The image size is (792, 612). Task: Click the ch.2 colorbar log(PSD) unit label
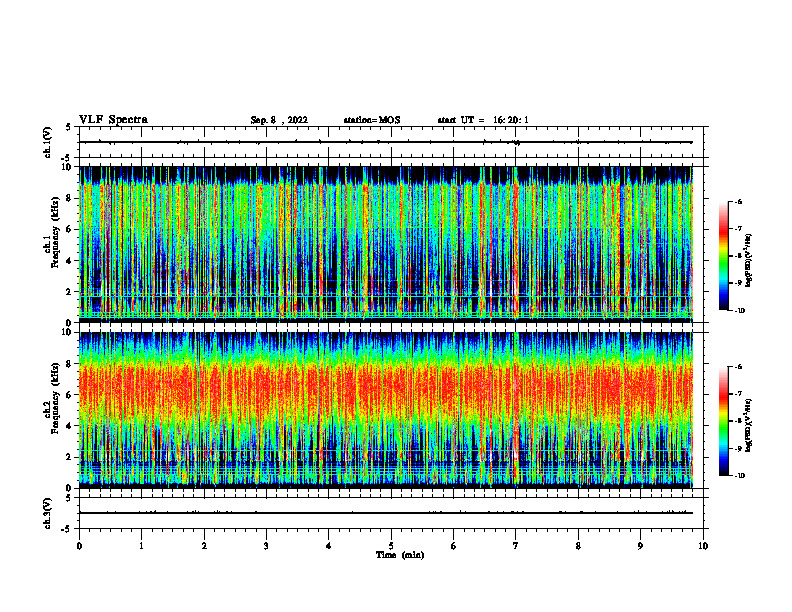coord(750,425)
